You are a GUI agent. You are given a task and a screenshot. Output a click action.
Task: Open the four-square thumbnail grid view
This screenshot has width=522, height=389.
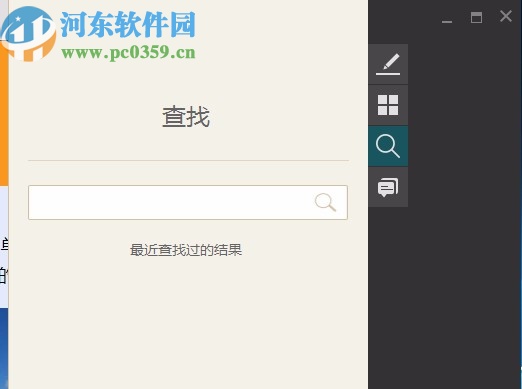[388, 105]
